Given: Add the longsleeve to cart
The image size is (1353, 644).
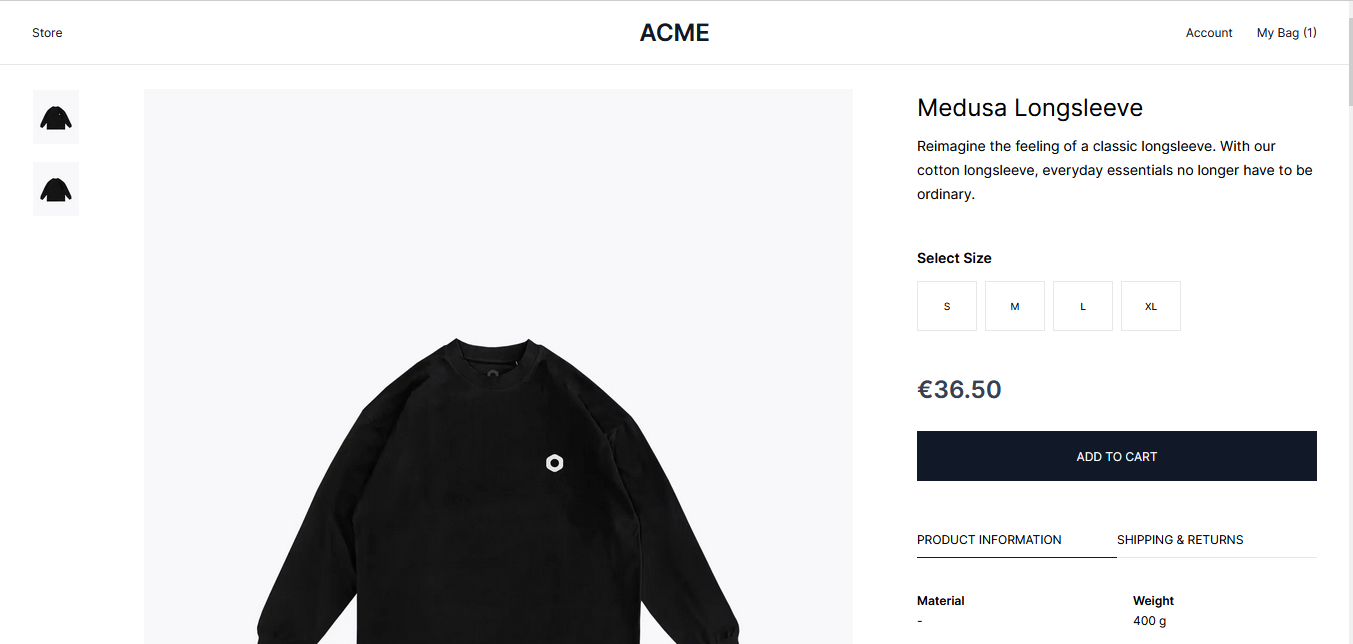Looking at the screenshot, I should tap(1117, 456).
